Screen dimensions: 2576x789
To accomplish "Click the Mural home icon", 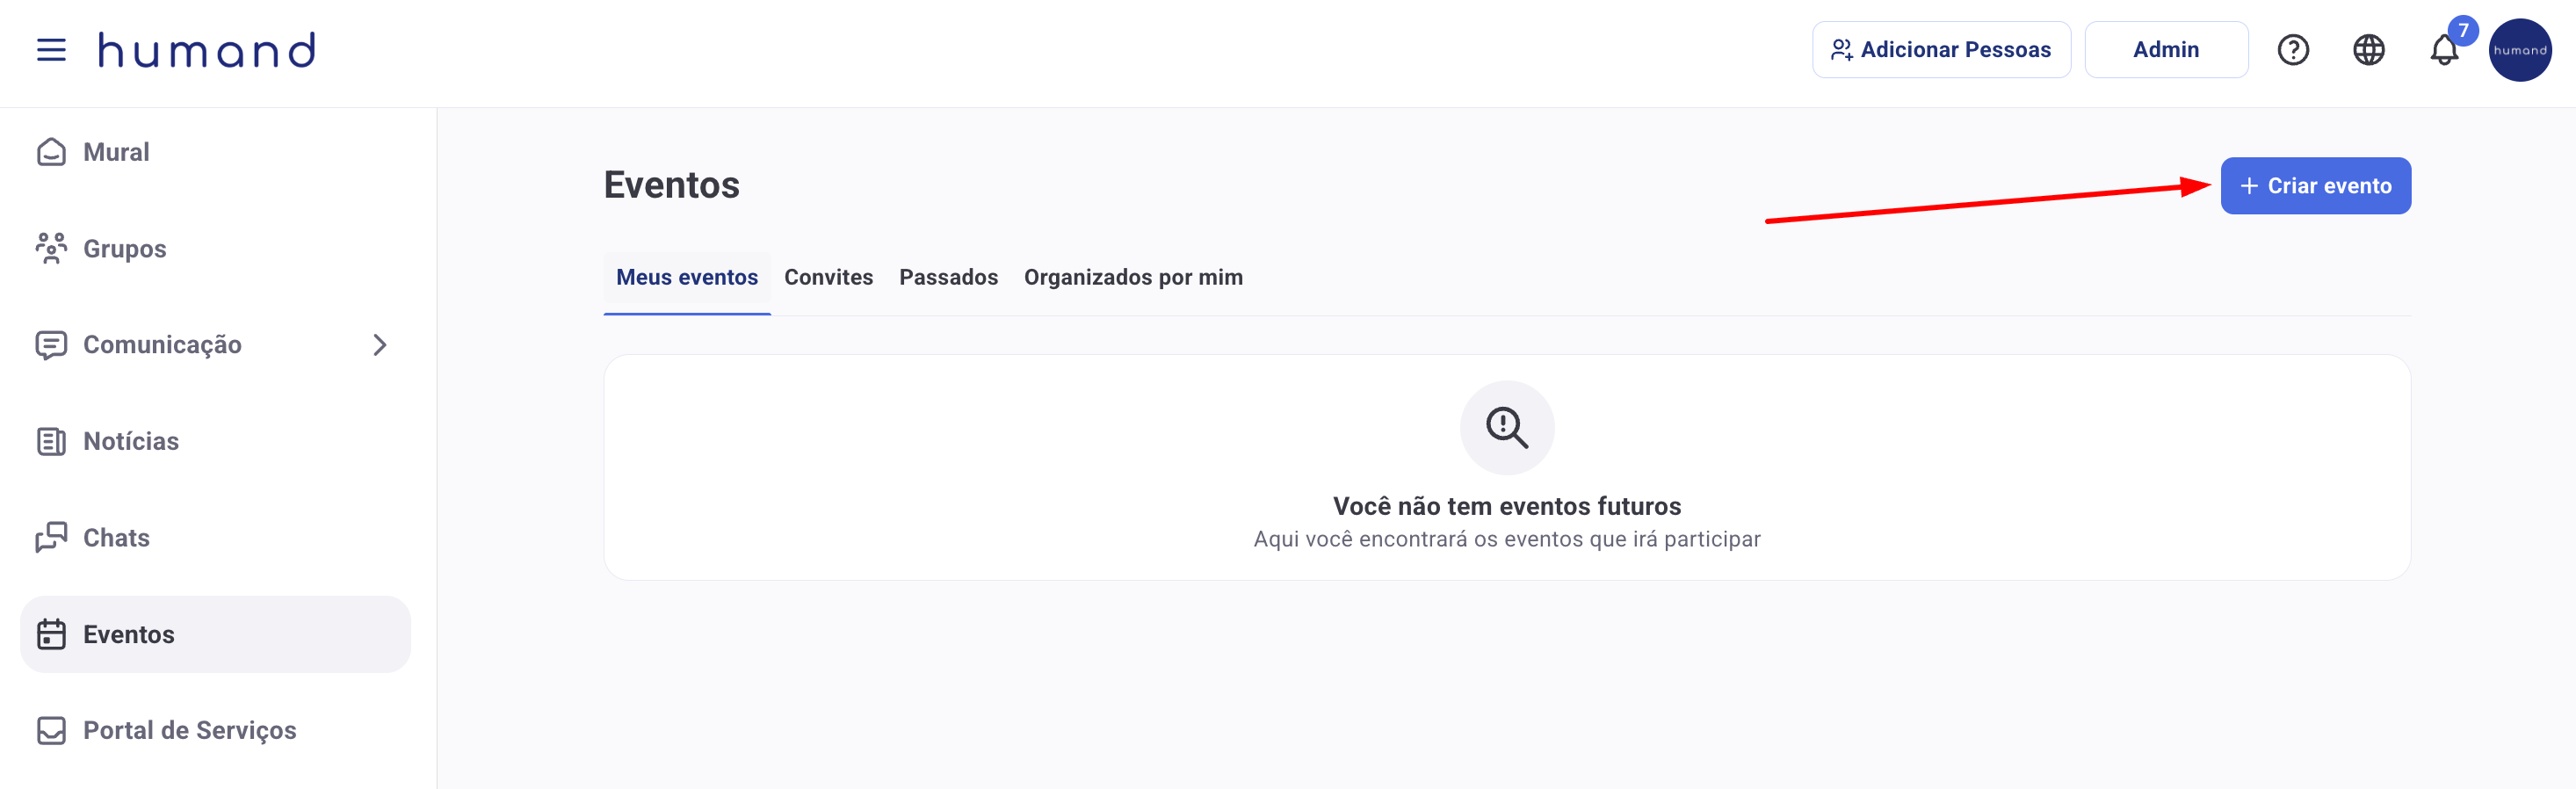I will [51, 152].
